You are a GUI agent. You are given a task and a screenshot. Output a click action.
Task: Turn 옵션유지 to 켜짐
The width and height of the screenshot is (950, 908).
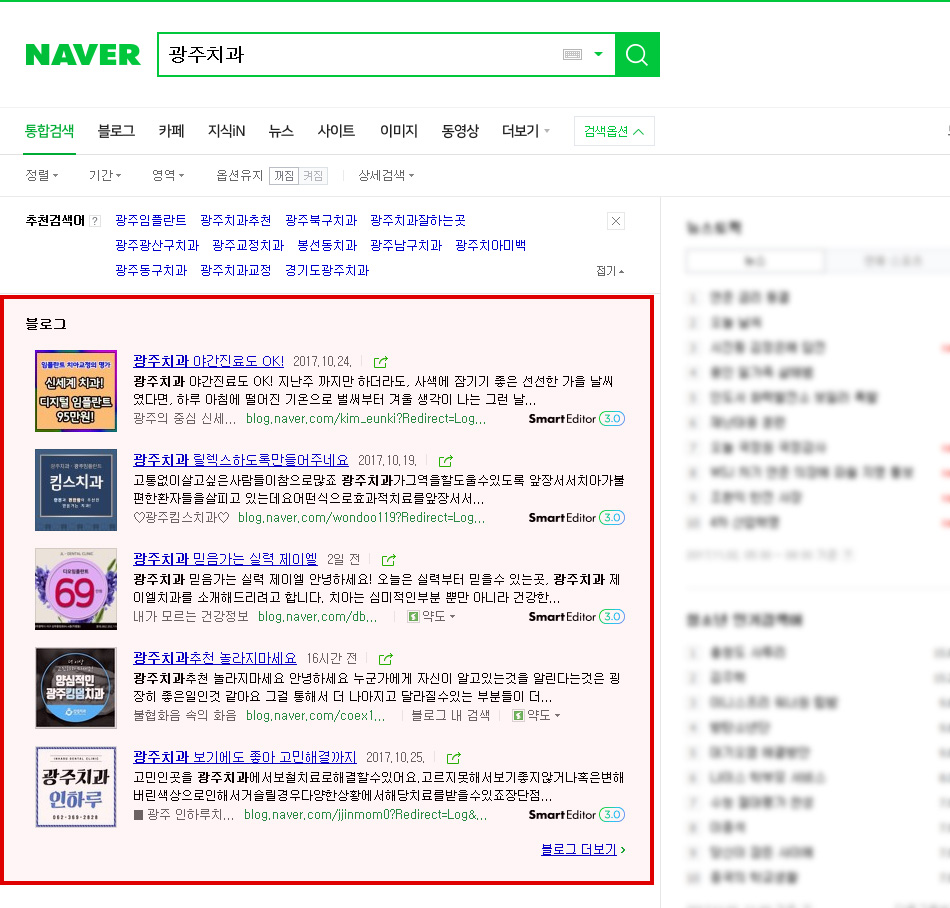coord(311,174)
